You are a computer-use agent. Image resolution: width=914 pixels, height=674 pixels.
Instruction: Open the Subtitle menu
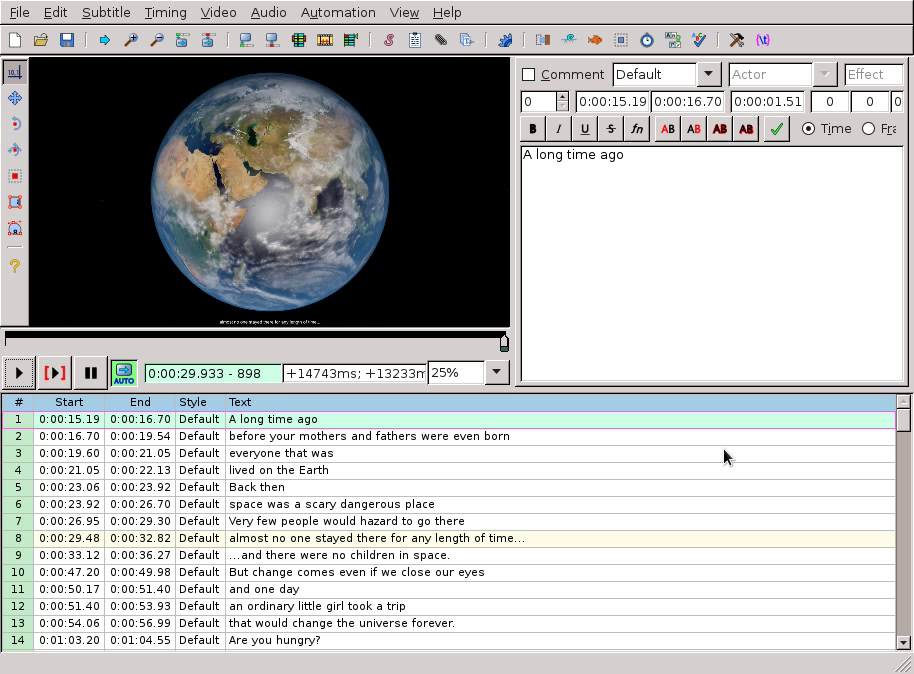[106, 12]
